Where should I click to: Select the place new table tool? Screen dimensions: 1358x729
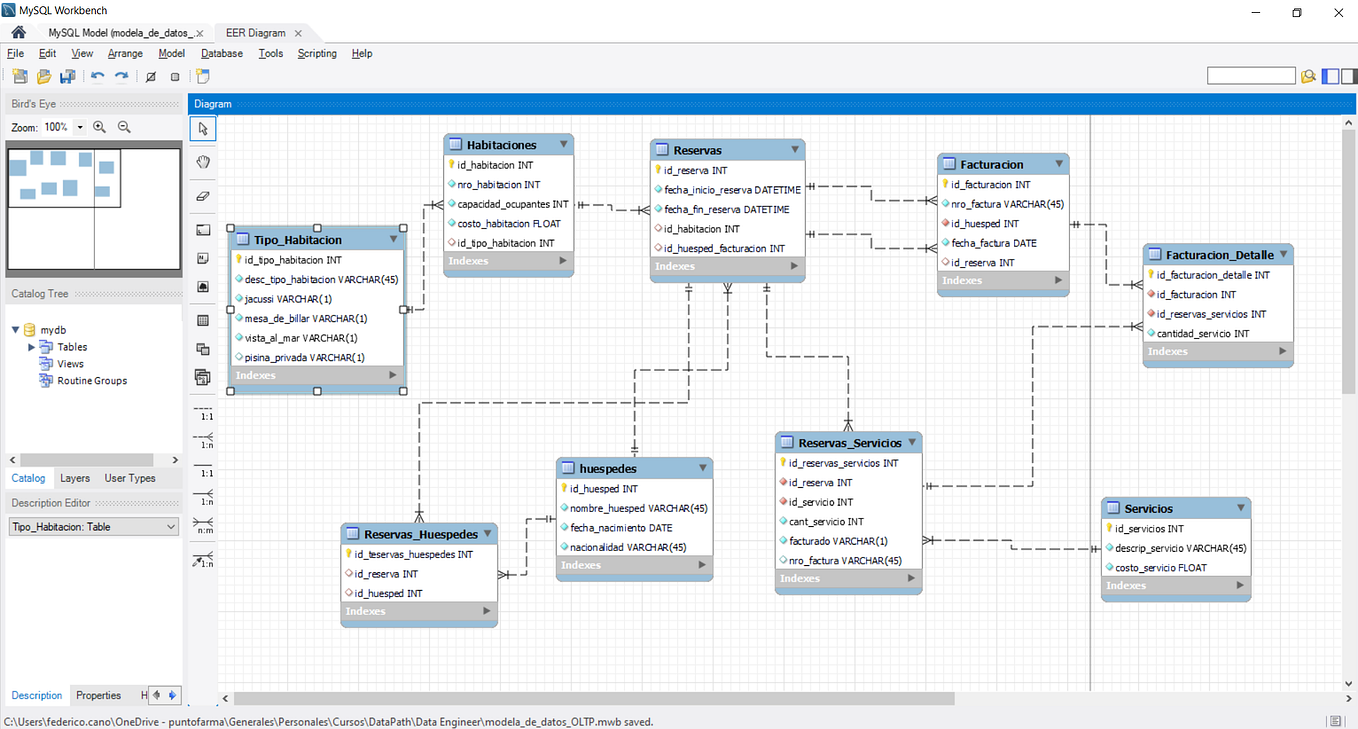click(x=203, y=320)
